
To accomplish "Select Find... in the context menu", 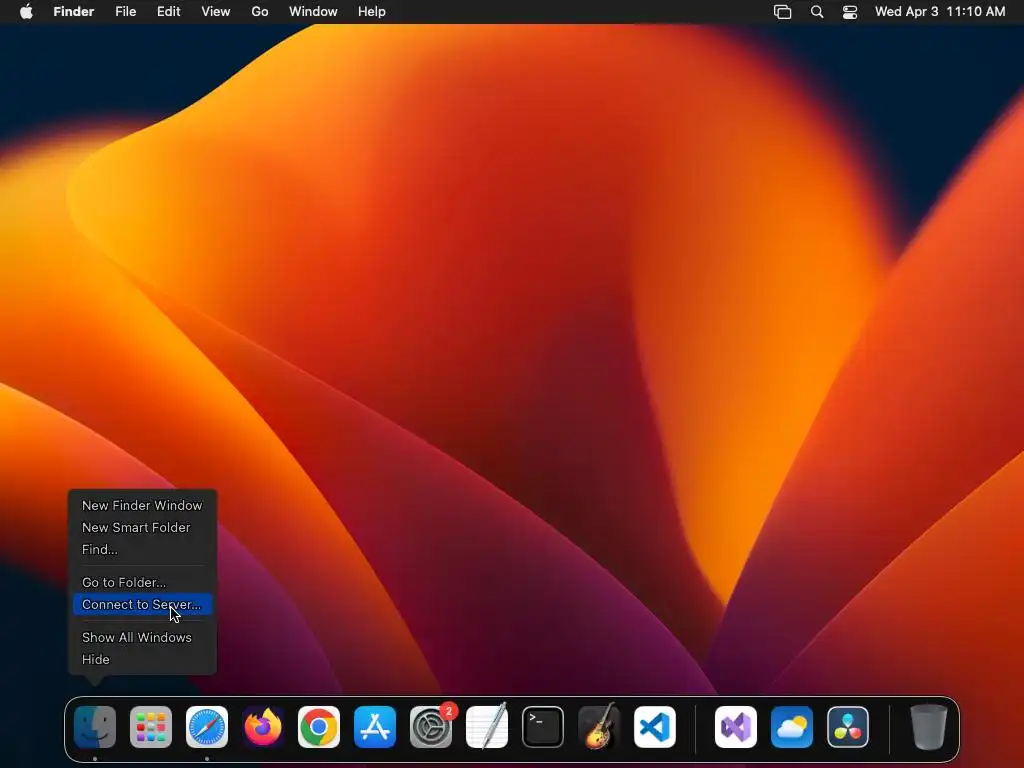I will [142, 550].
